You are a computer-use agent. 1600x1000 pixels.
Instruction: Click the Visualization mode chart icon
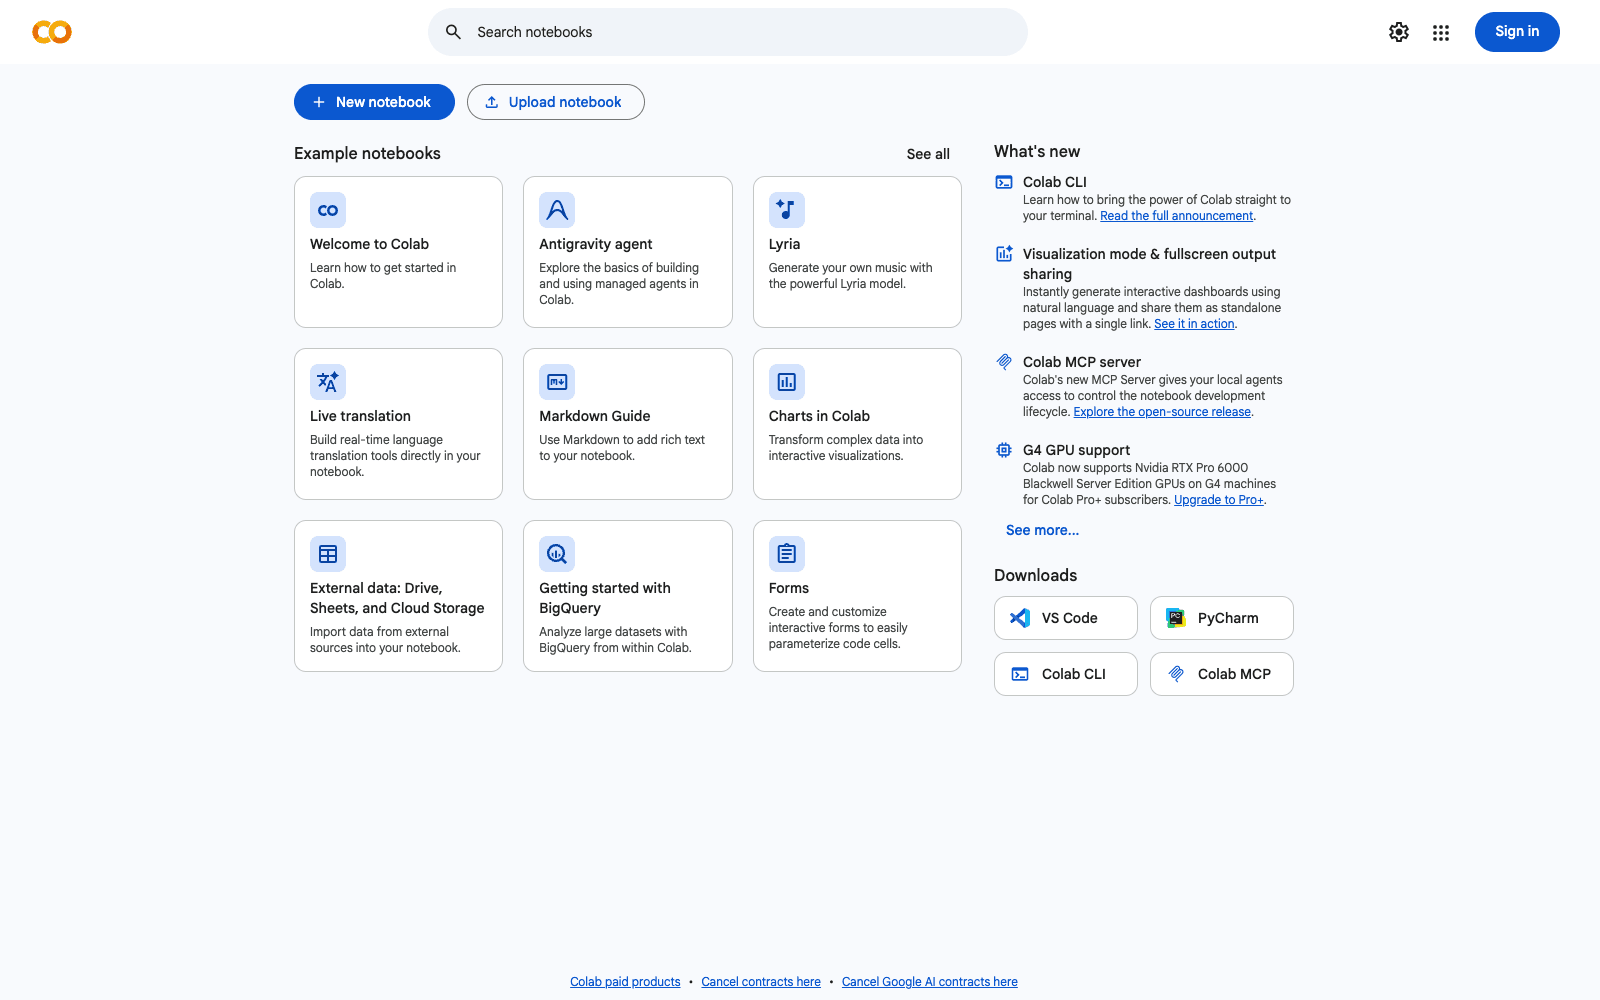[x=1004, y=254]
